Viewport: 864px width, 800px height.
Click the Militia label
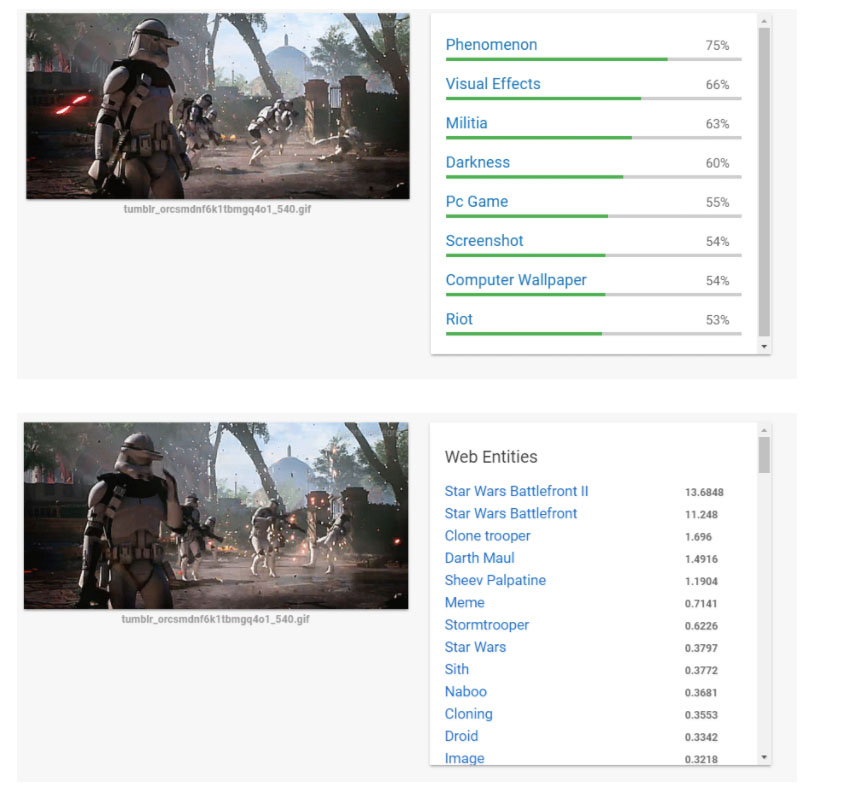tap(466, 123)
